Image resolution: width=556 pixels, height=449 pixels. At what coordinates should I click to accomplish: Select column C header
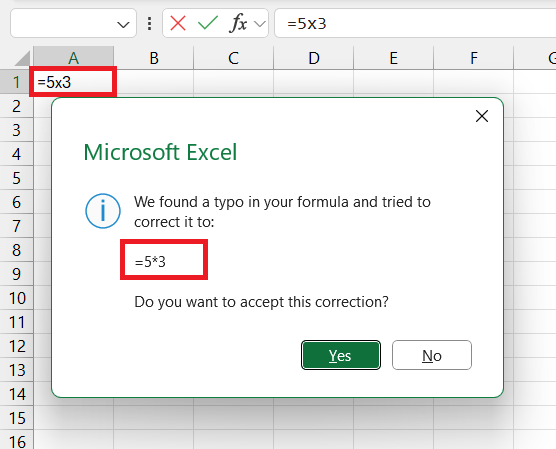[233, 58]
